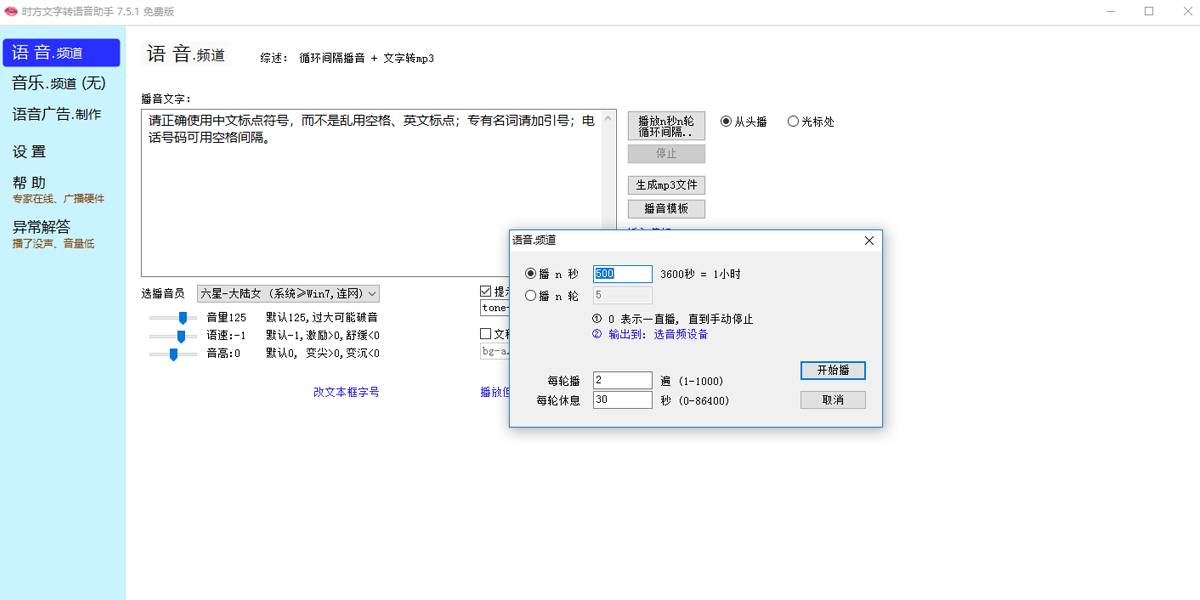Close the 语音.频道 dialog
The height and width of the screenshot is (600, 1200).
click(x=868, y=241)
